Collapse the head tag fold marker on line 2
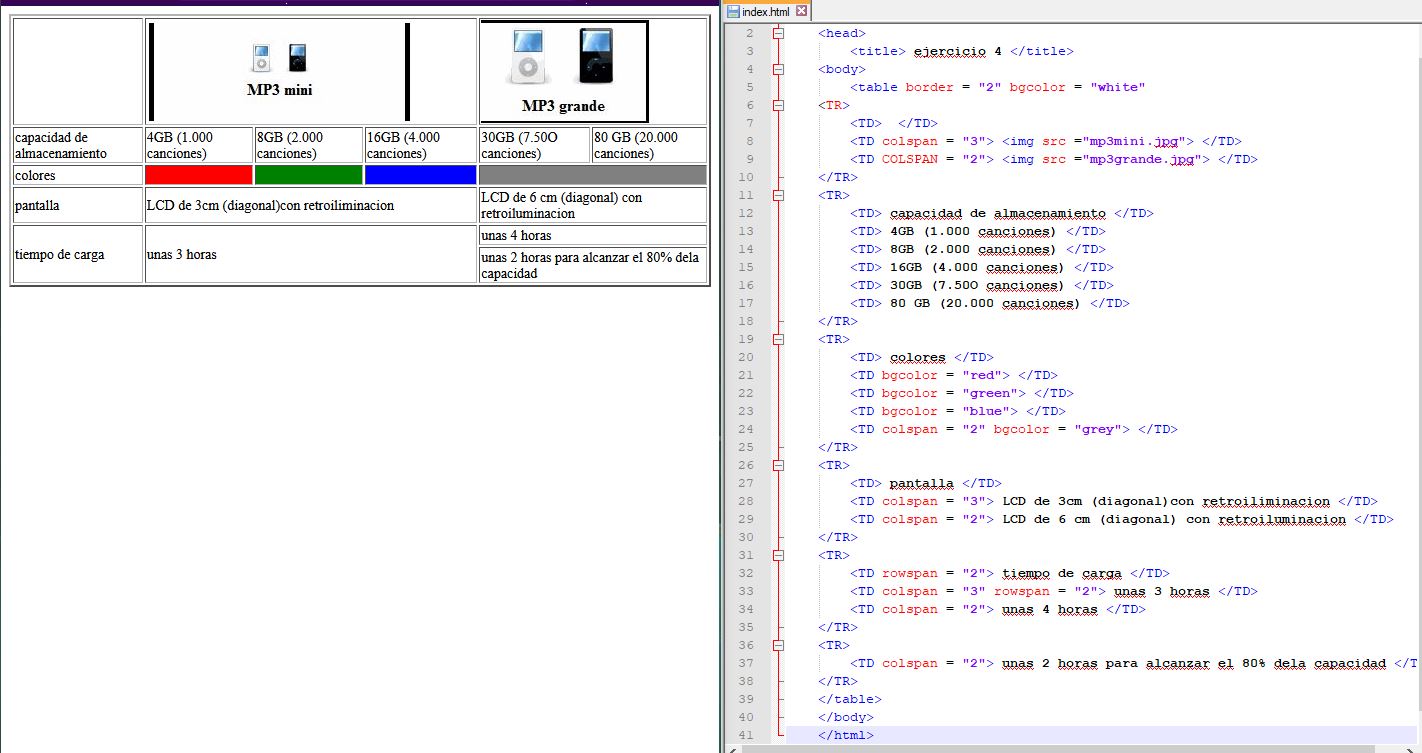Screen dimensions: 1422x753 click(x=778, y=33)
